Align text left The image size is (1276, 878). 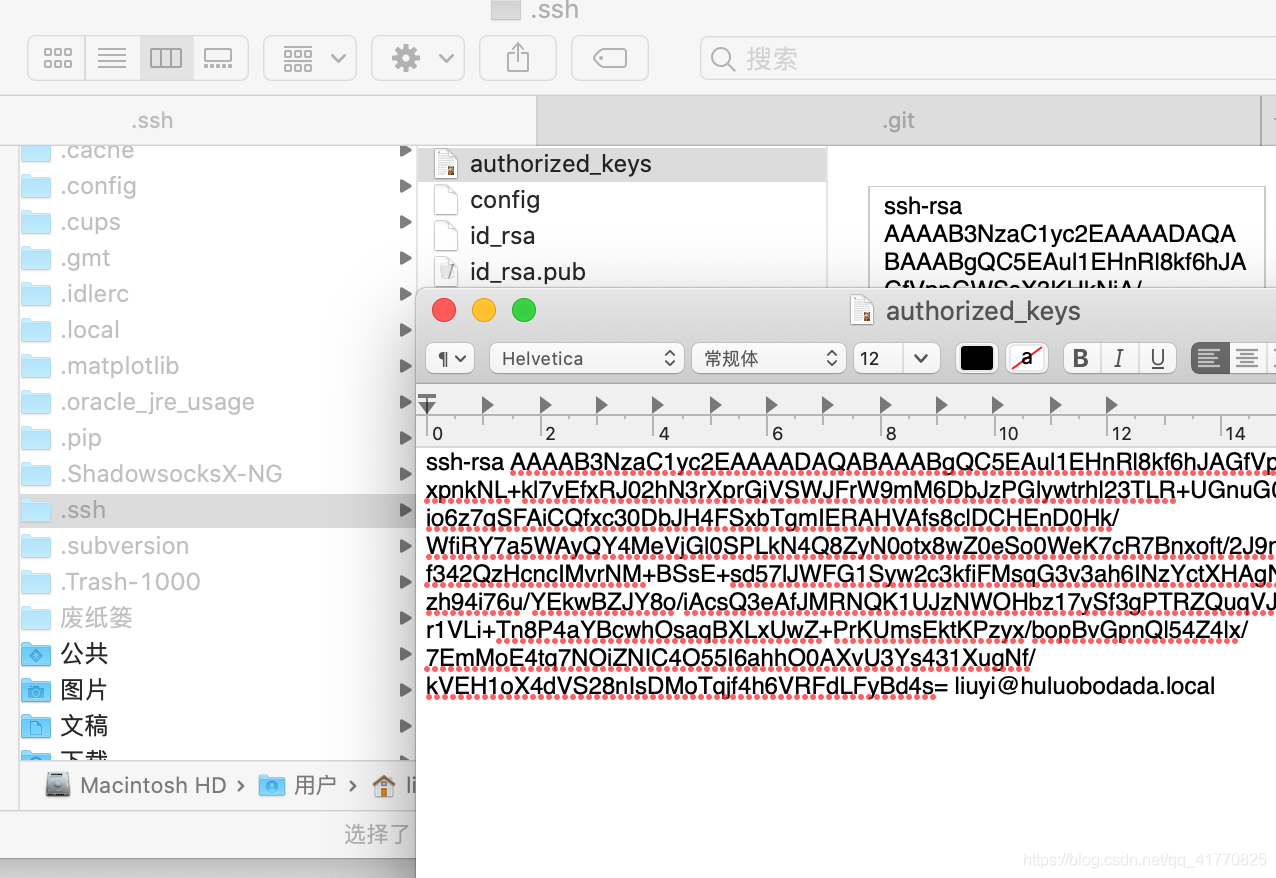[1209, 358]
